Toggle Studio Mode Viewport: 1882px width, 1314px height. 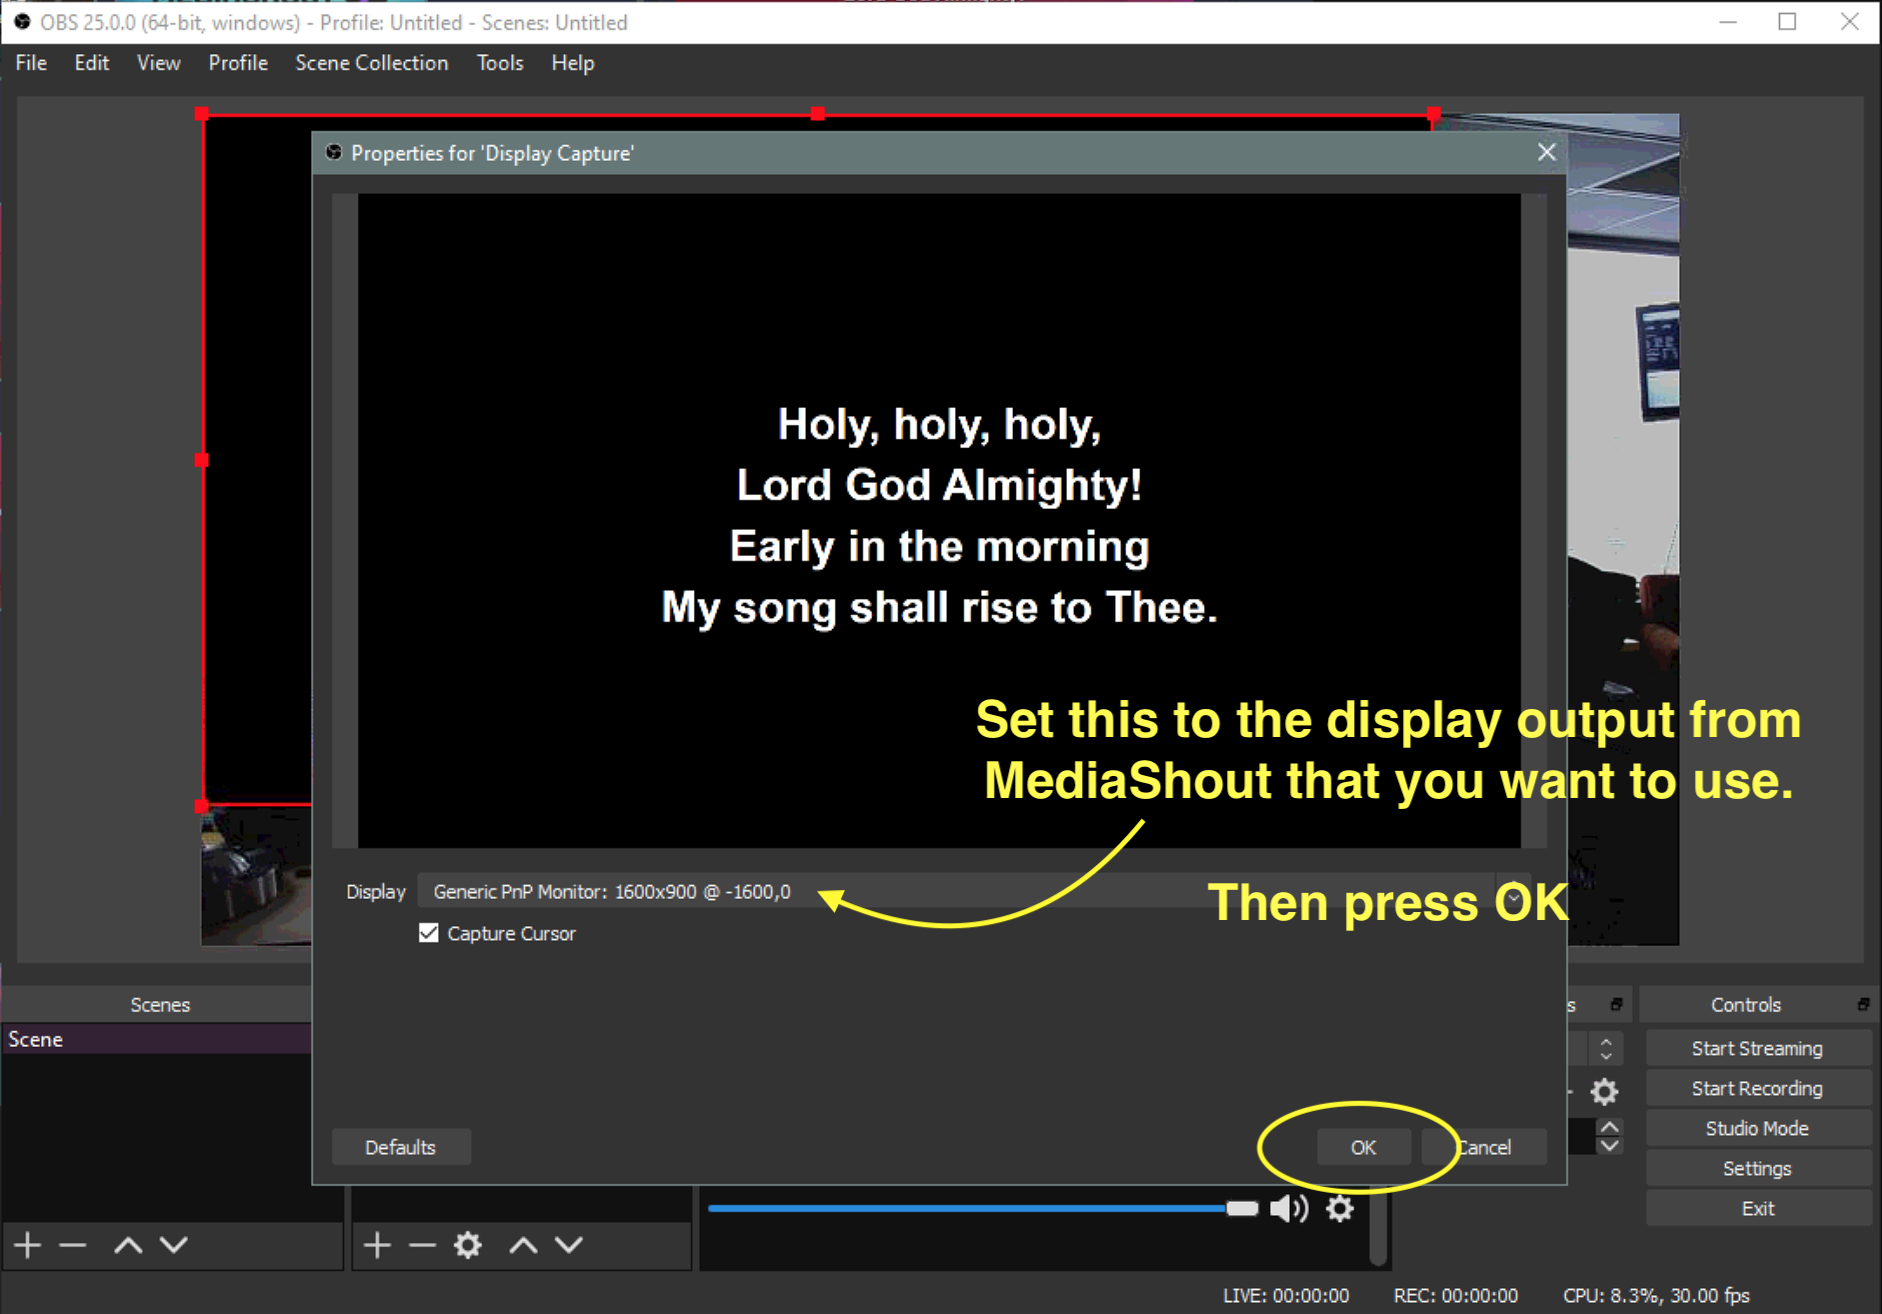click(x=1757, y=1128)
